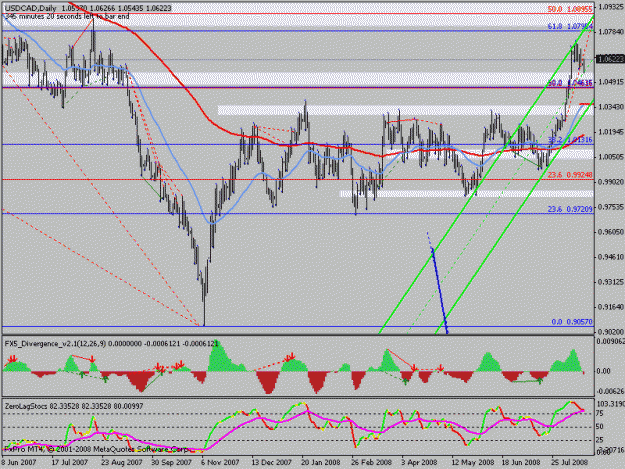Click the stochastic scale level 75

pyautogui.click(x=599, y=414)
